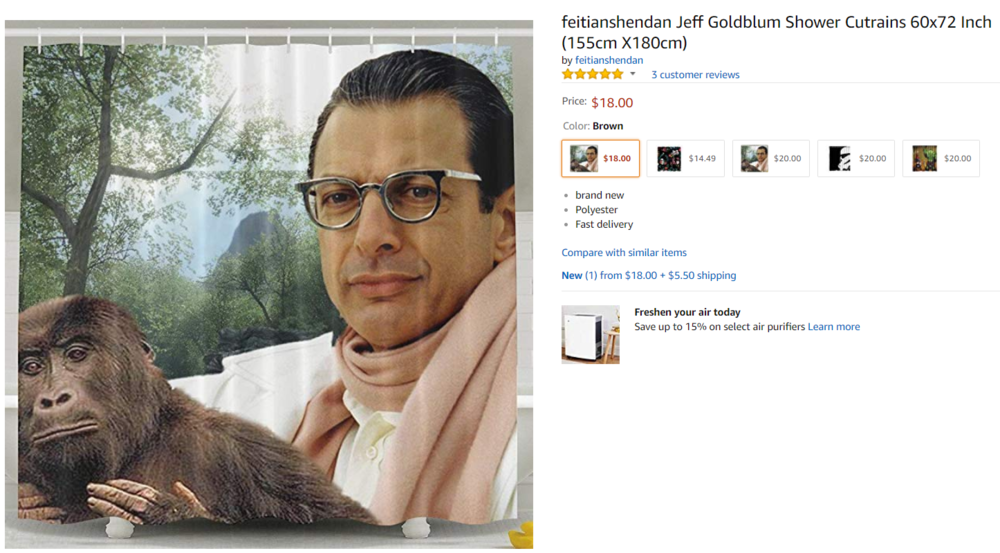Click the thumbnail inside the selected Brown swatch
The height and width of the screenshot is (553, 1000).
(x=584, y=158)
